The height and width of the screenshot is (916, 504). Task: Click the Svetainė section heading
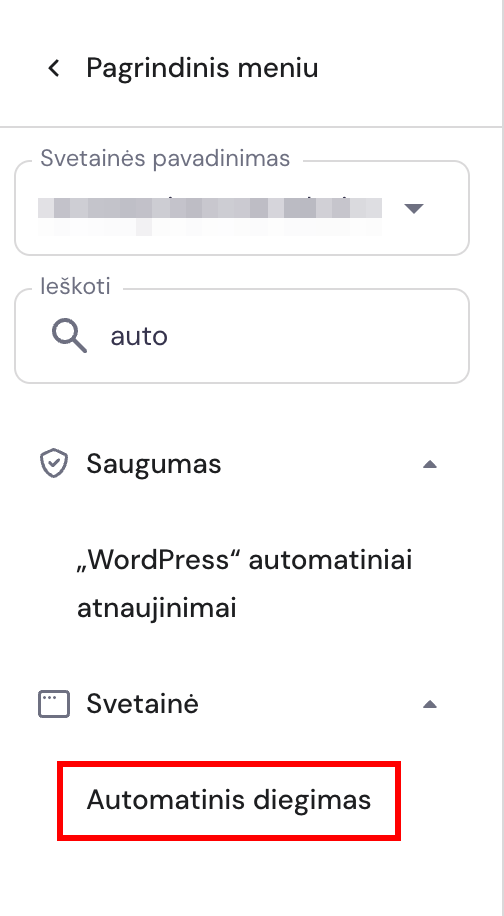(x=142, y=704)
